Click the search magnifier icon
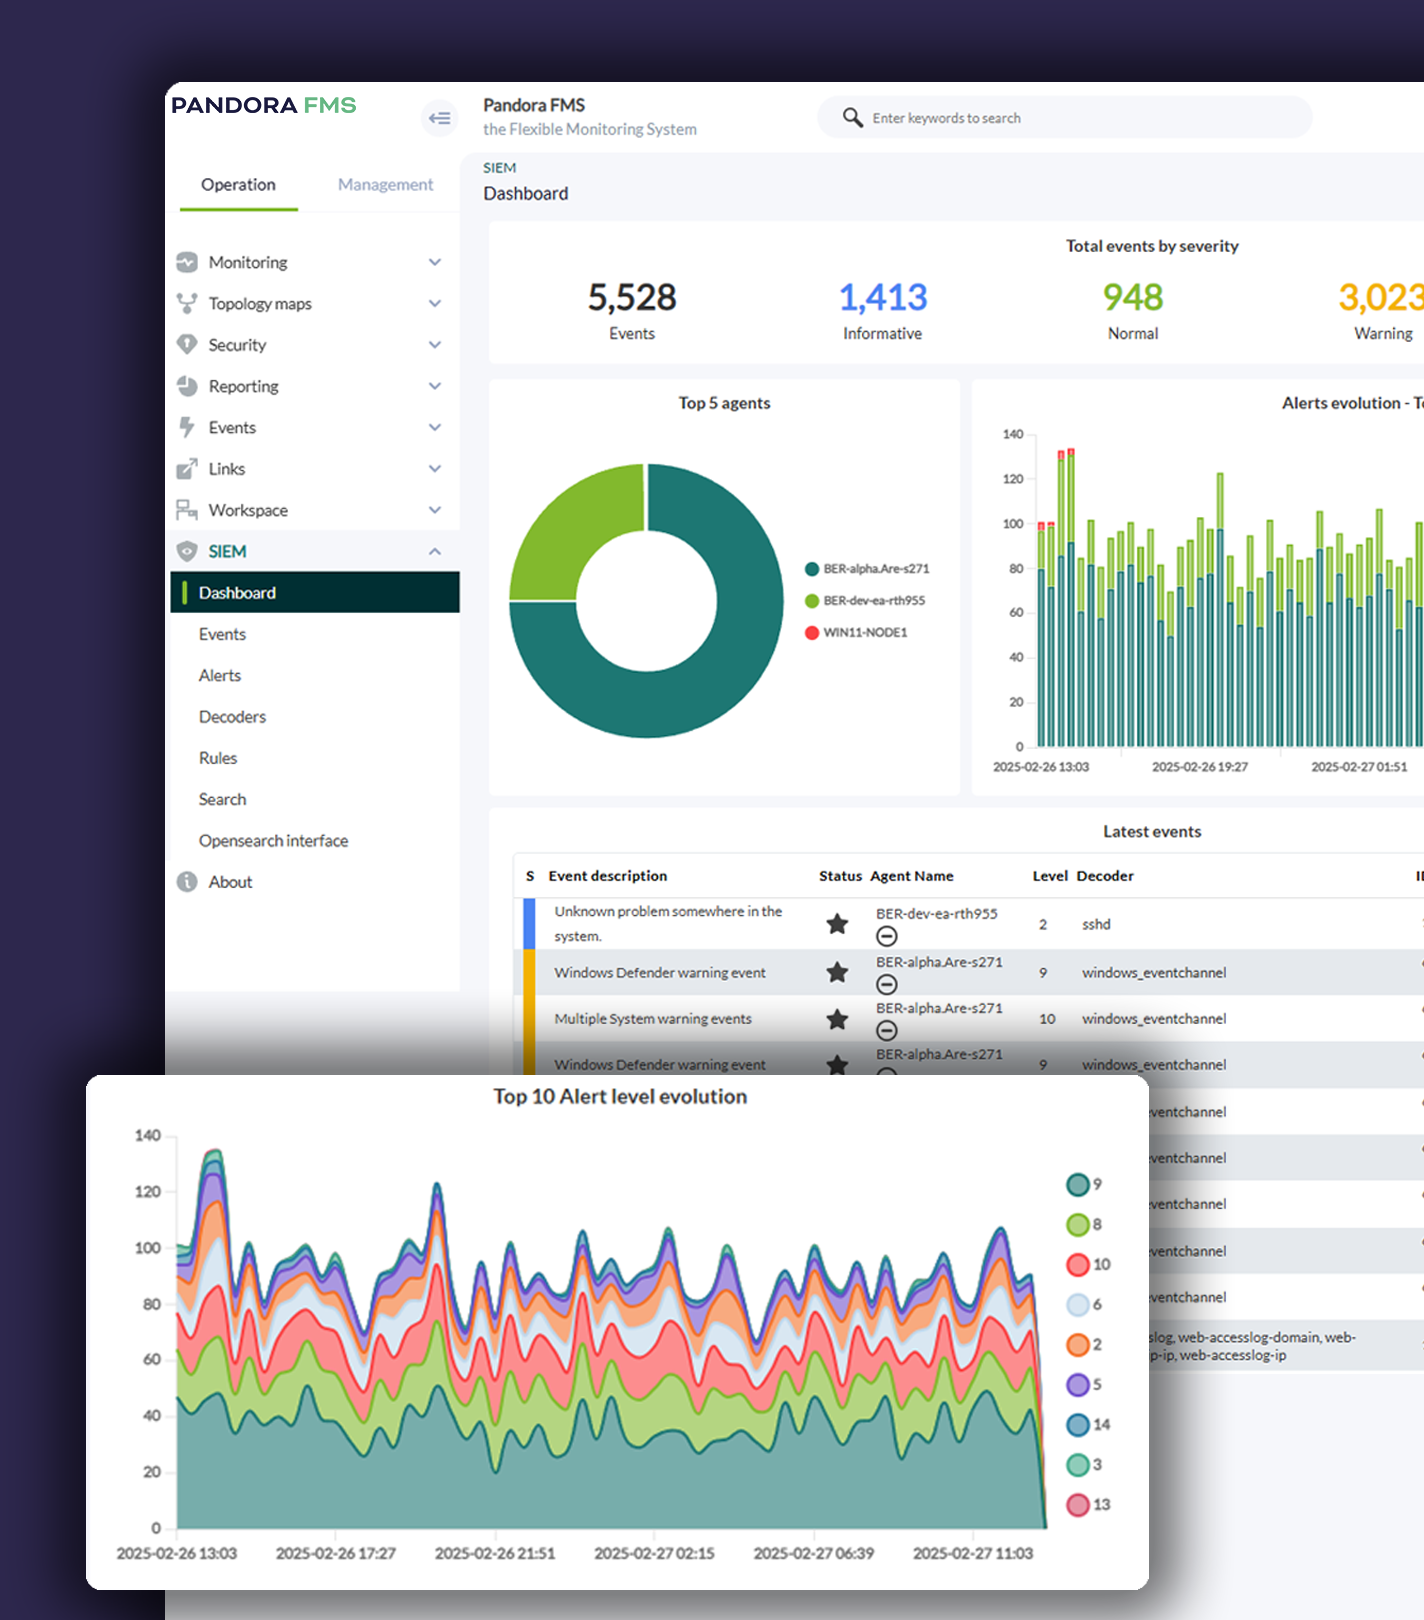 [852, 118]
